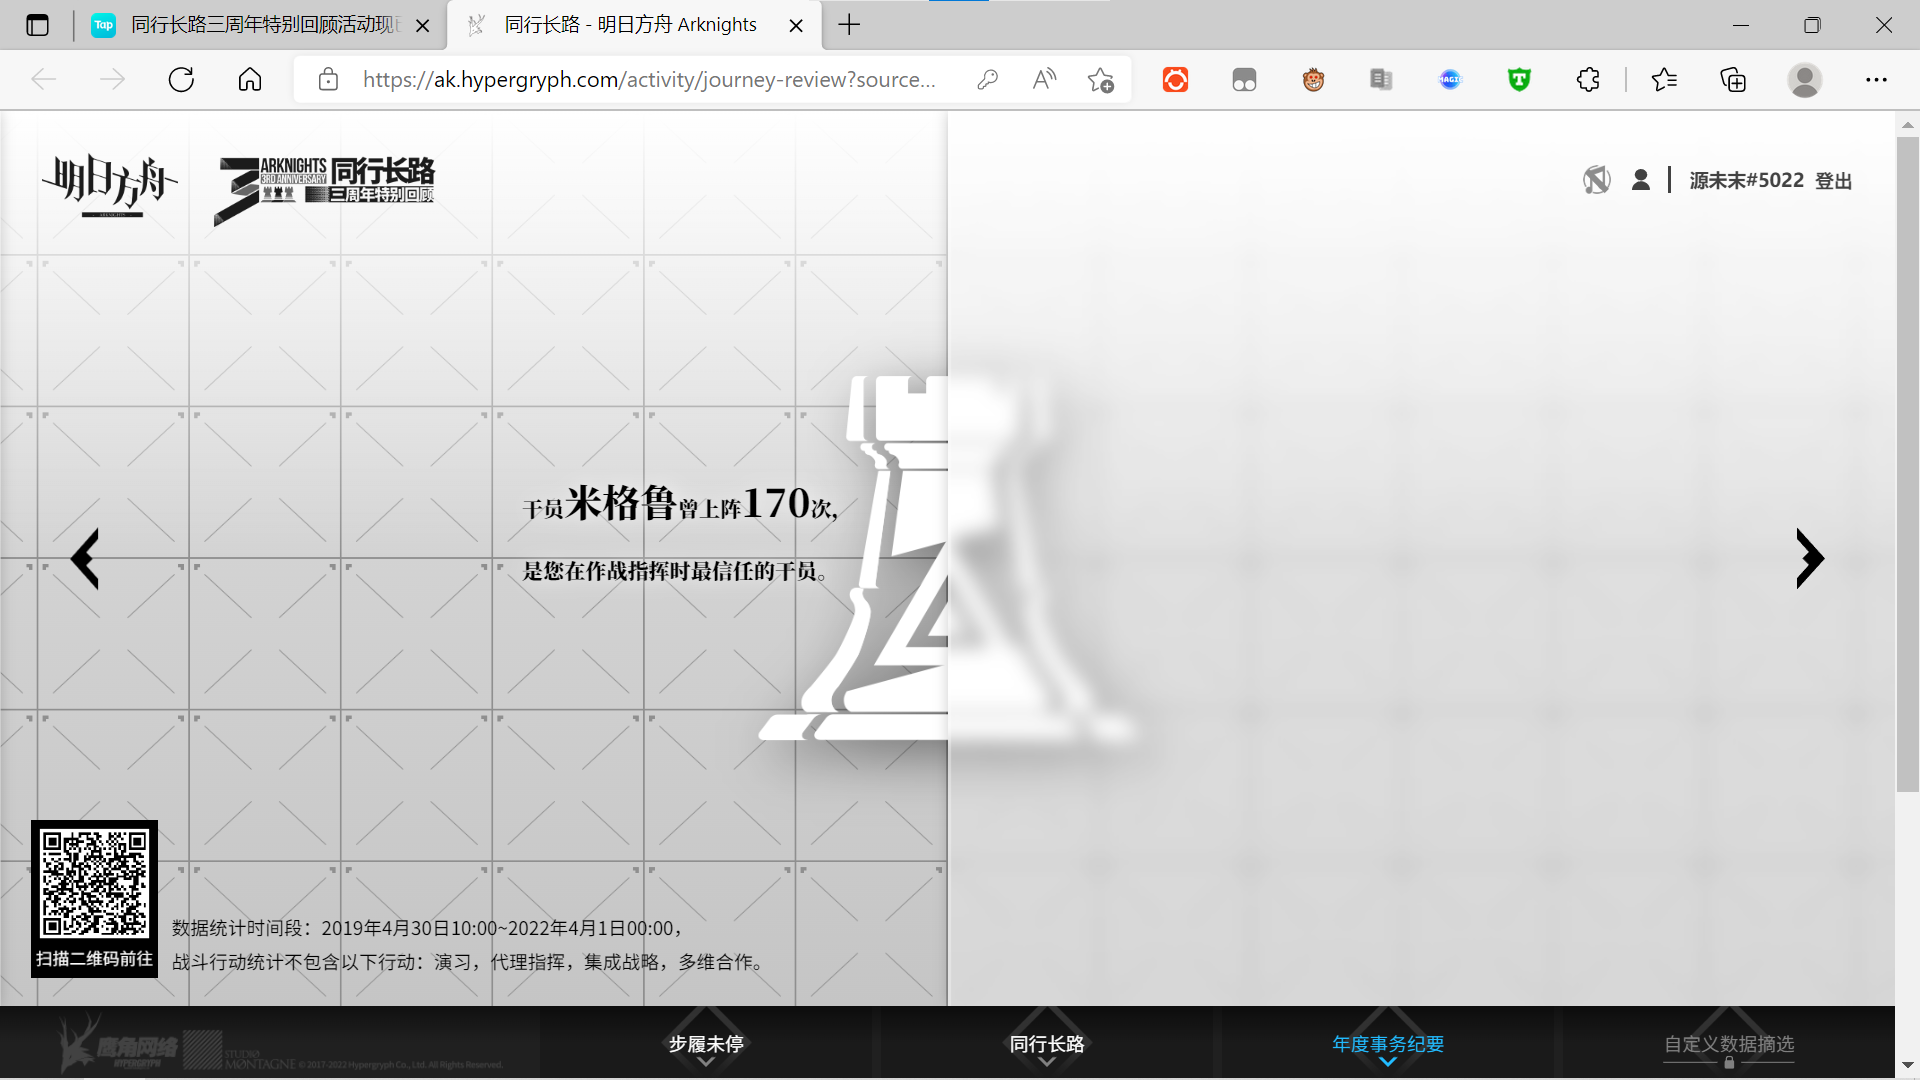The height and width of the screenshot is (1080, 1920).
Task: Open the 年度事务纪要 section
Action: click(1388, 1044)
